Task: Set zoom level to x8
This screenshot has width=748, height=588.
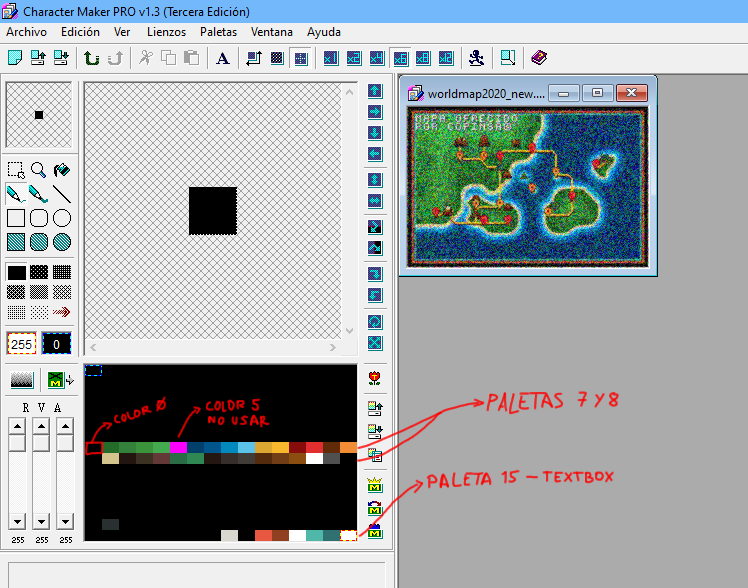Action: (x=423, y=58)
